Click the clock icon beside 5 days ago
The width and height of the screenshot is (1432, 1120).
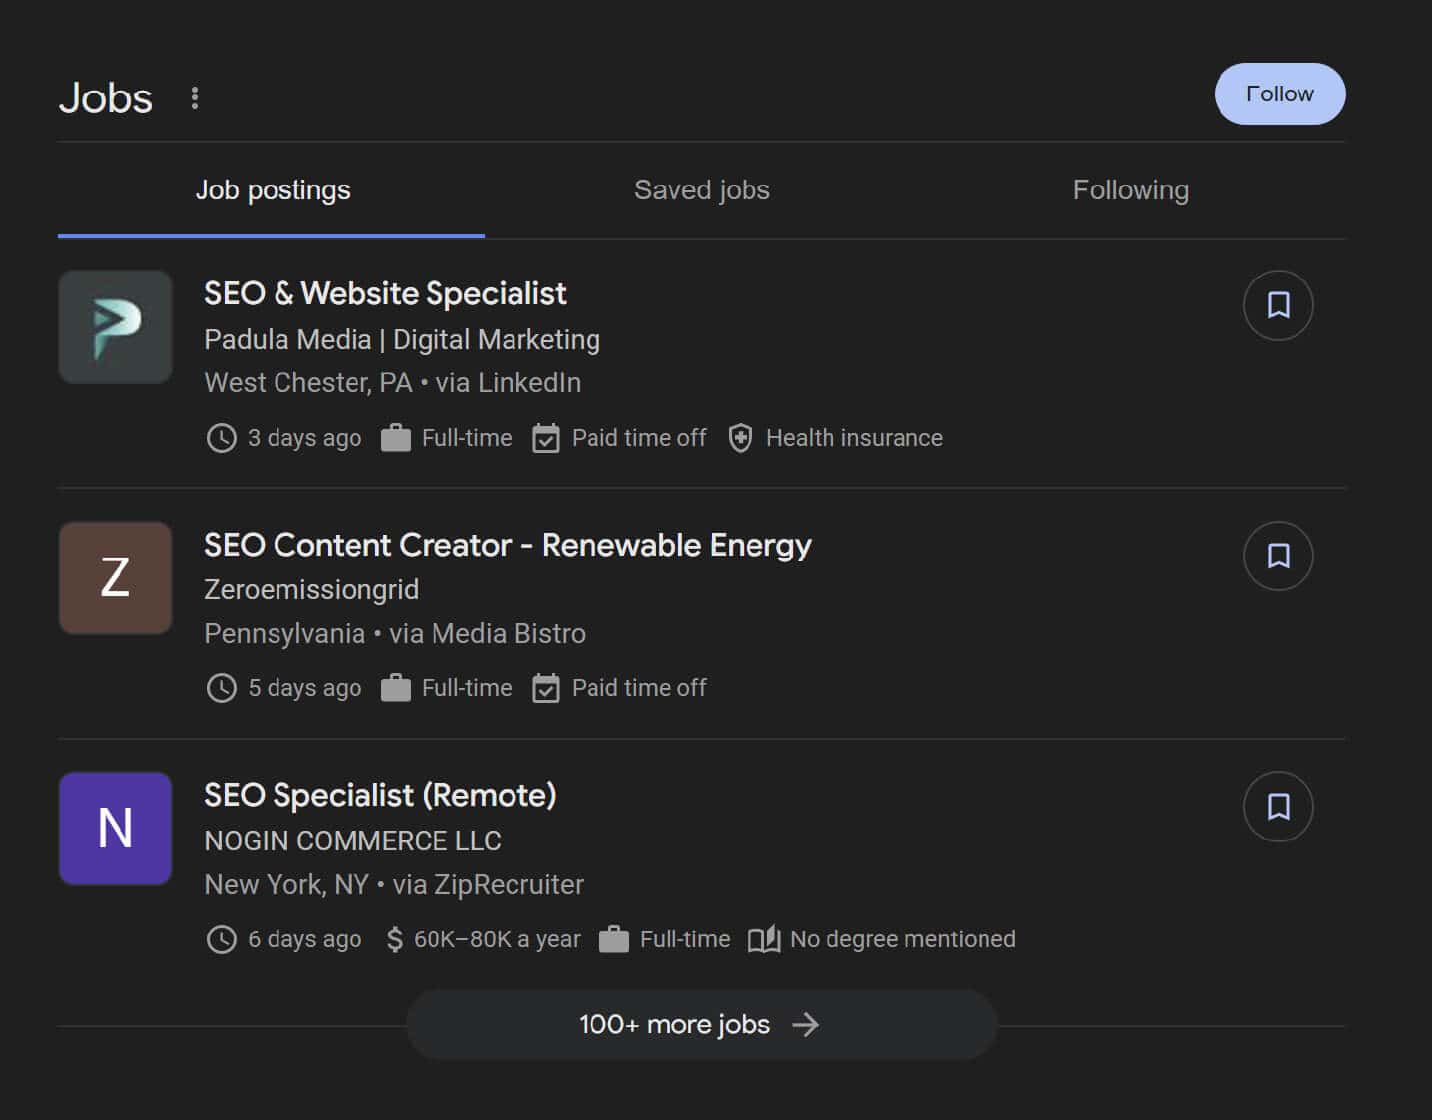(x=221, y=688)
